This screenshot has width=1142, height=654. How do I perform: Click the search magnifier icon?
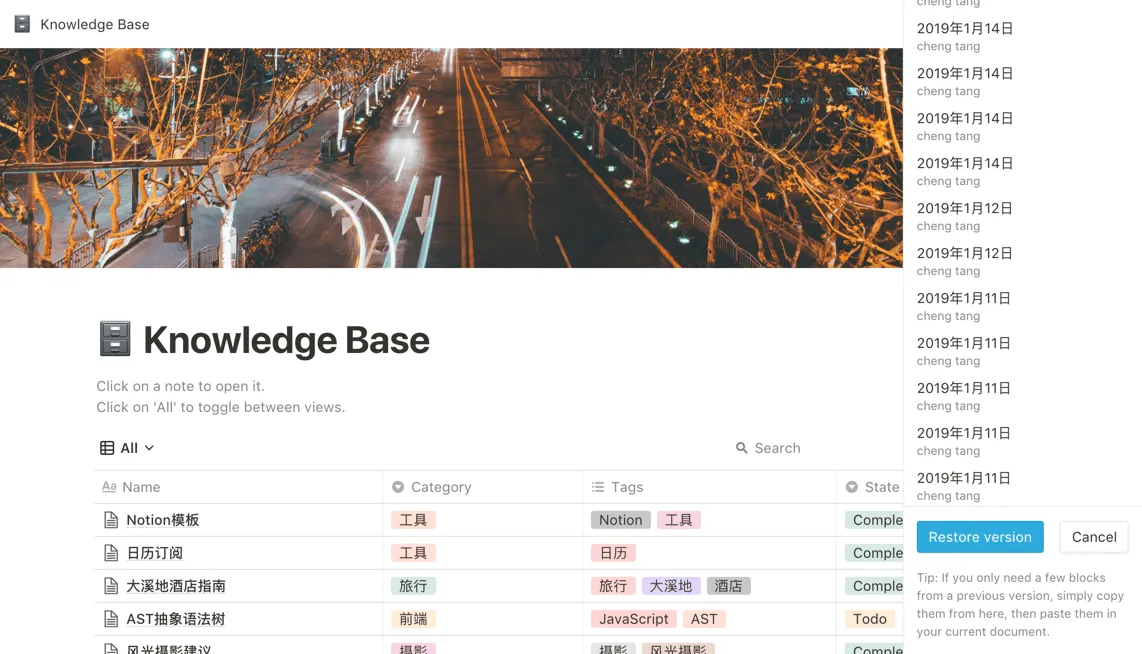742,448
